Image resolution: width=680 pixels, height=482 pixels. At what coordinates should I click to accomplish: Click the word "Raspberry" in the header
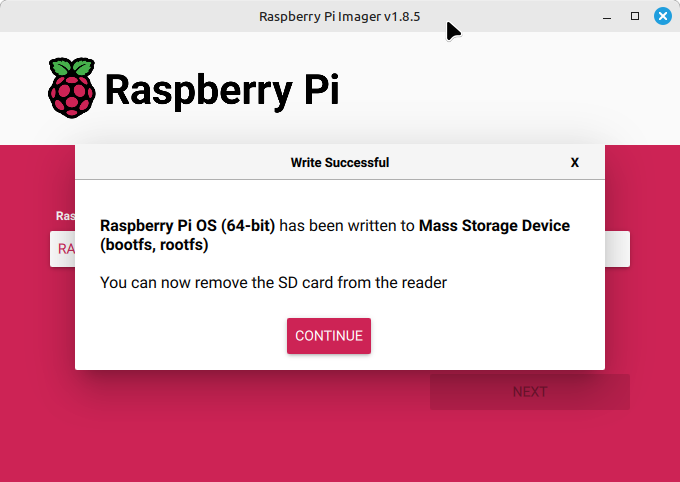tap(199, 91)
